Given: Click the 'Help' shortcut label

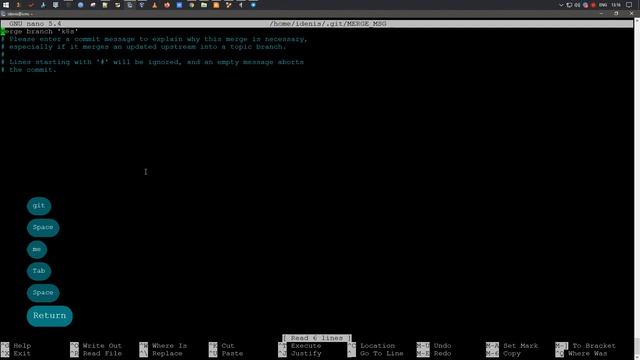Looking at the screenshot, I should click(22, 346).
